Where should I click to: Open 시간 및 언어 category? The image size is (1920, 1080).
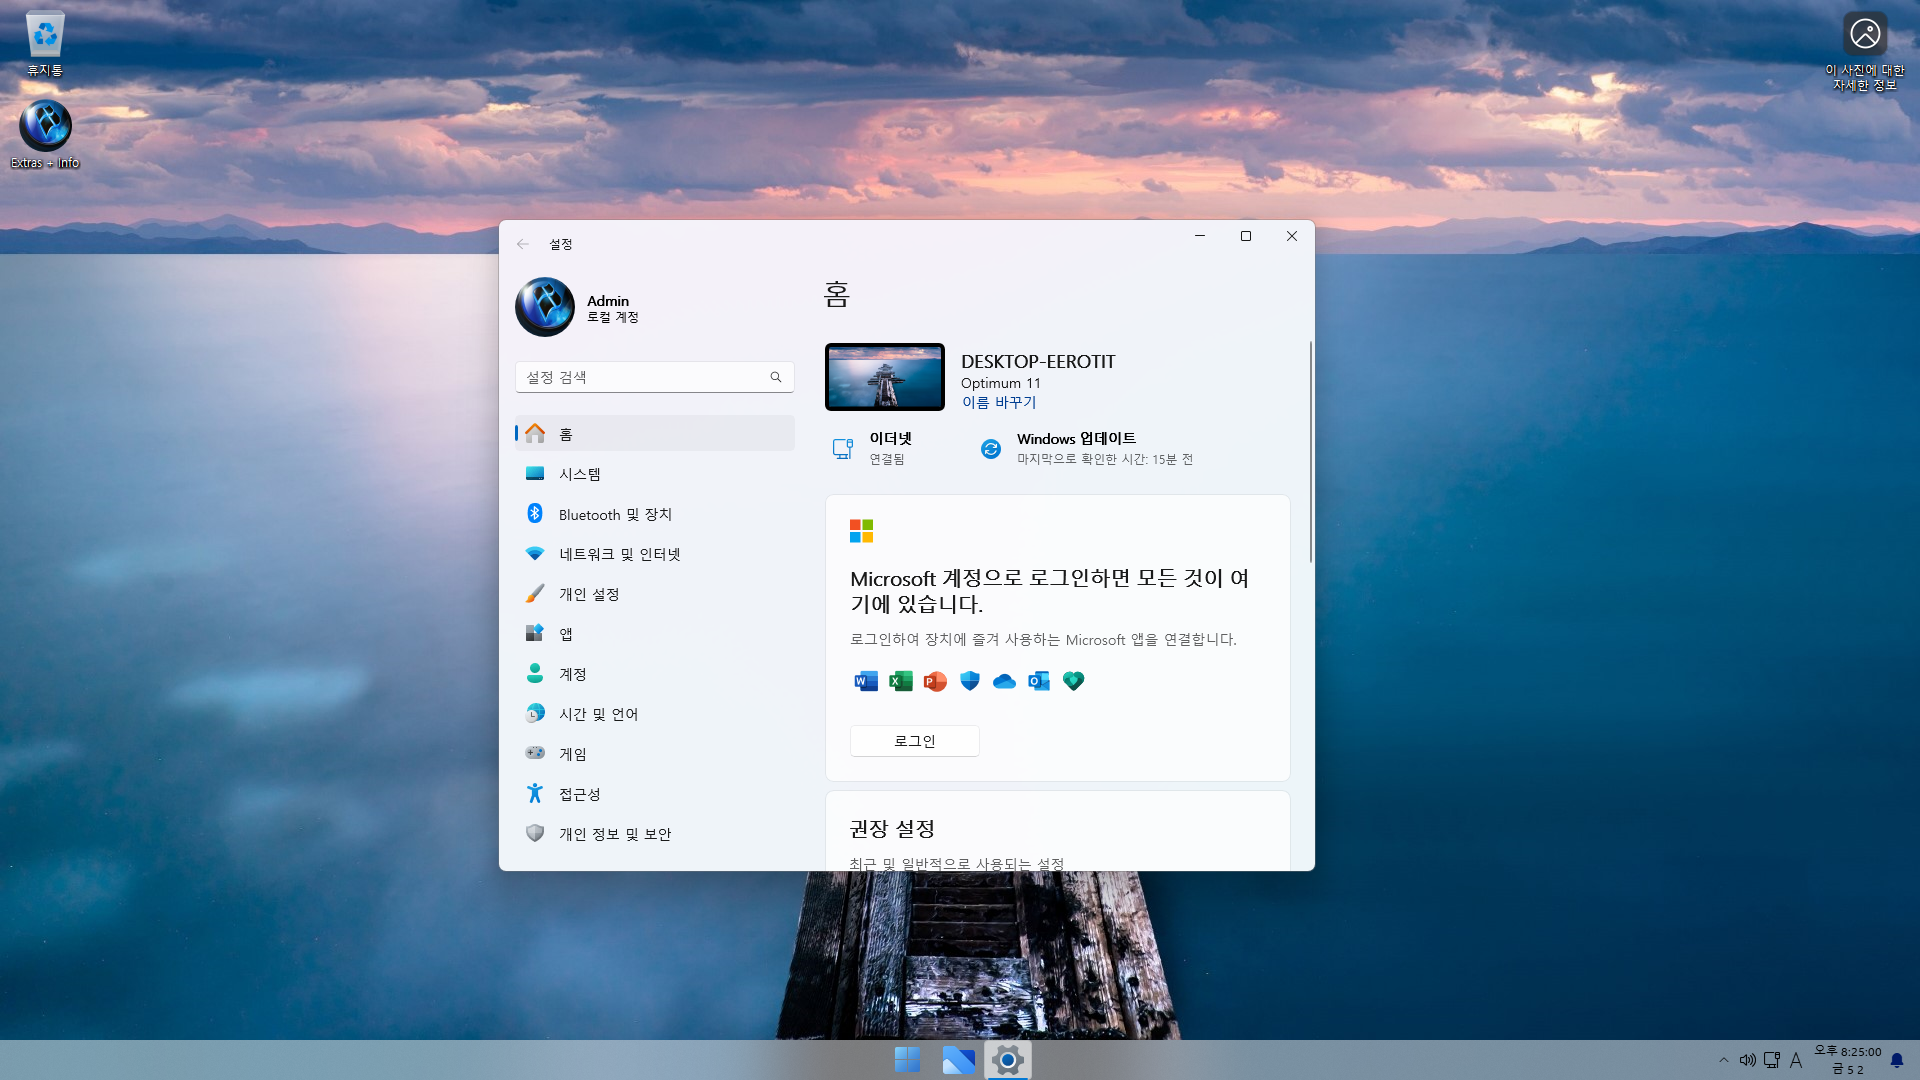pos(598,714)
